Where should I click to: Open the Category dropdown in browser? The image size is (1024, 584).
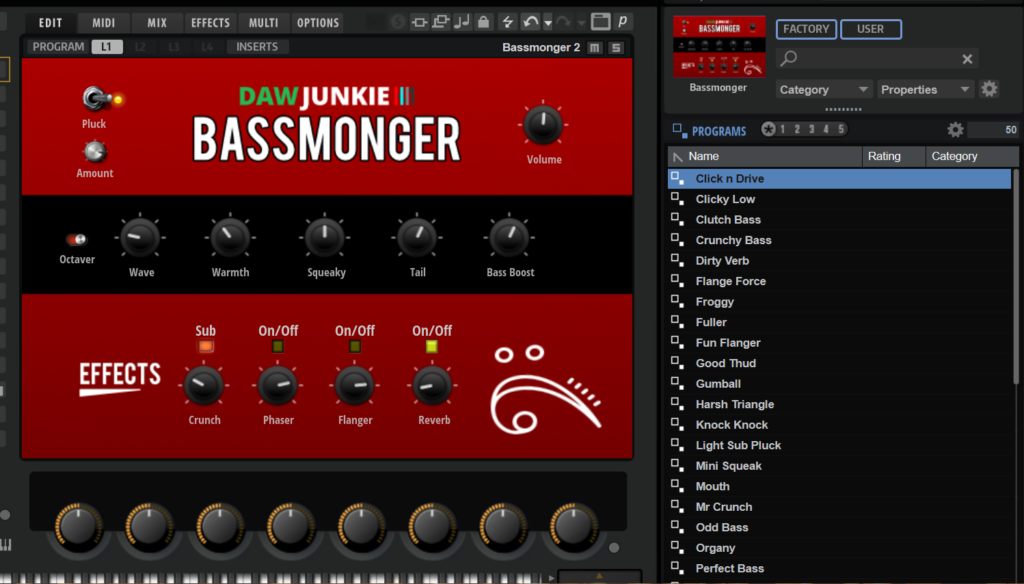(x=824, y=89)
